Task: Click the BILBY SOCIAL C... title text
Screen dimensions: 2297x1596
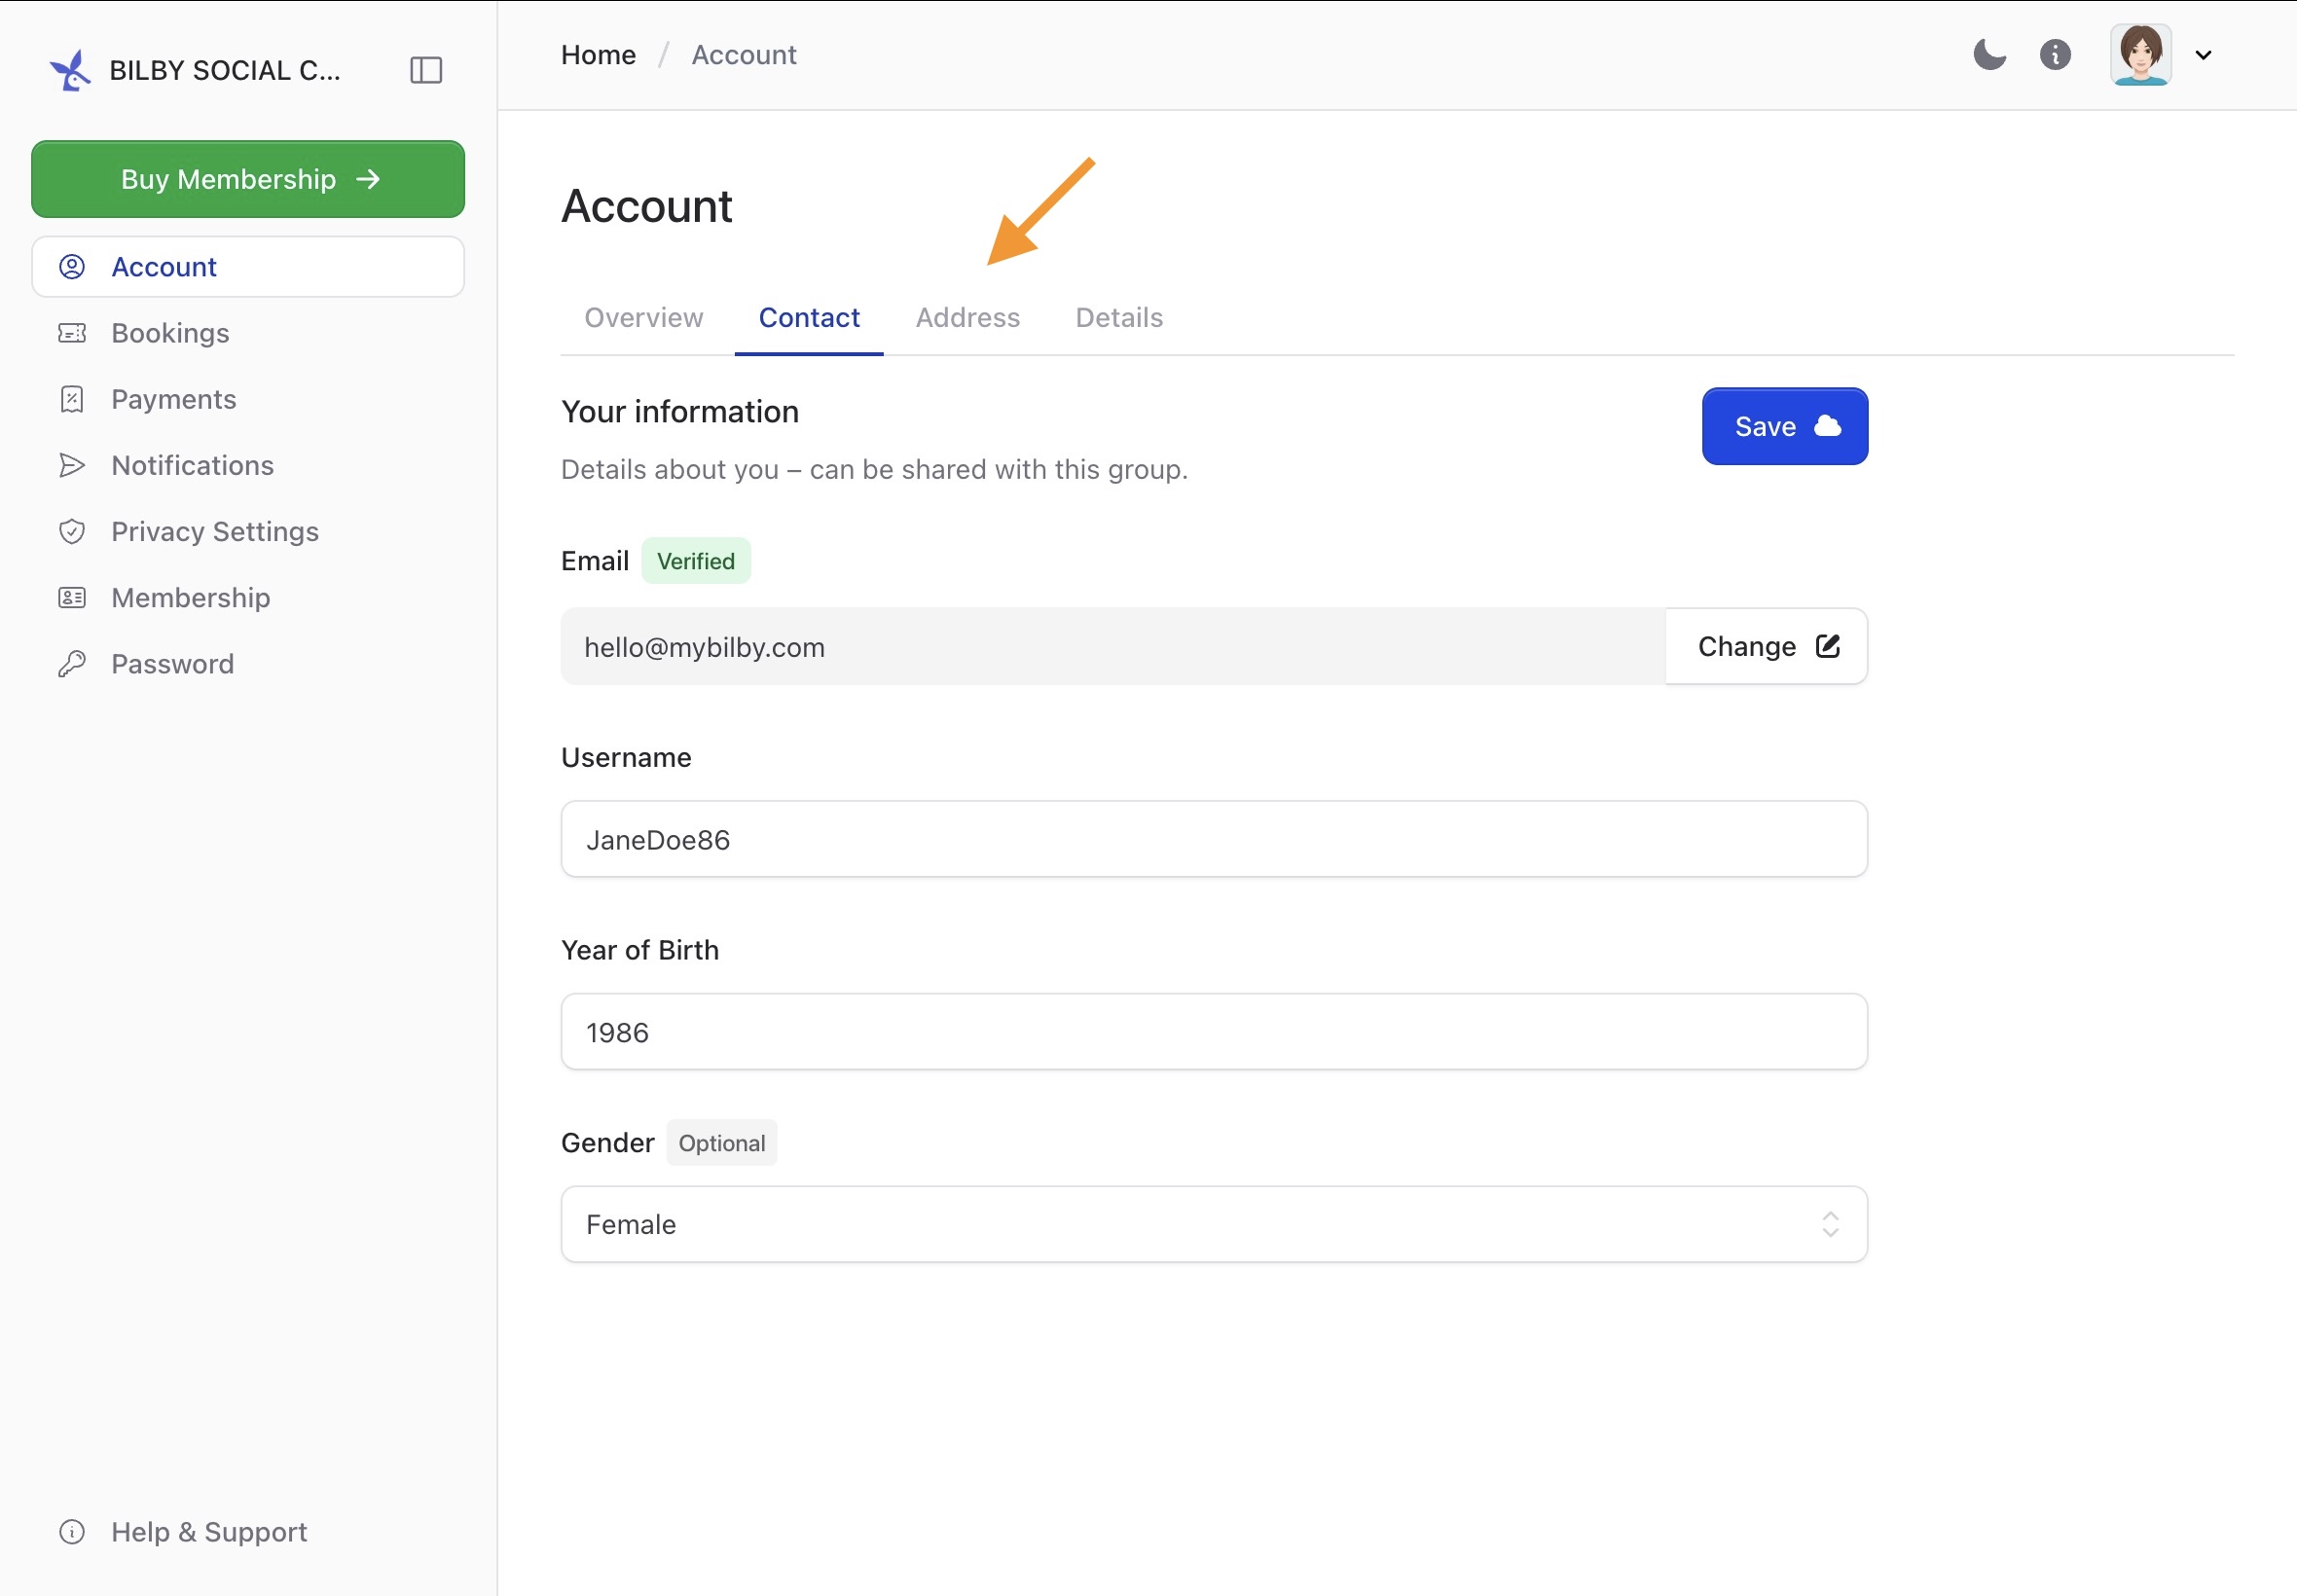Action: click(225, 70)
